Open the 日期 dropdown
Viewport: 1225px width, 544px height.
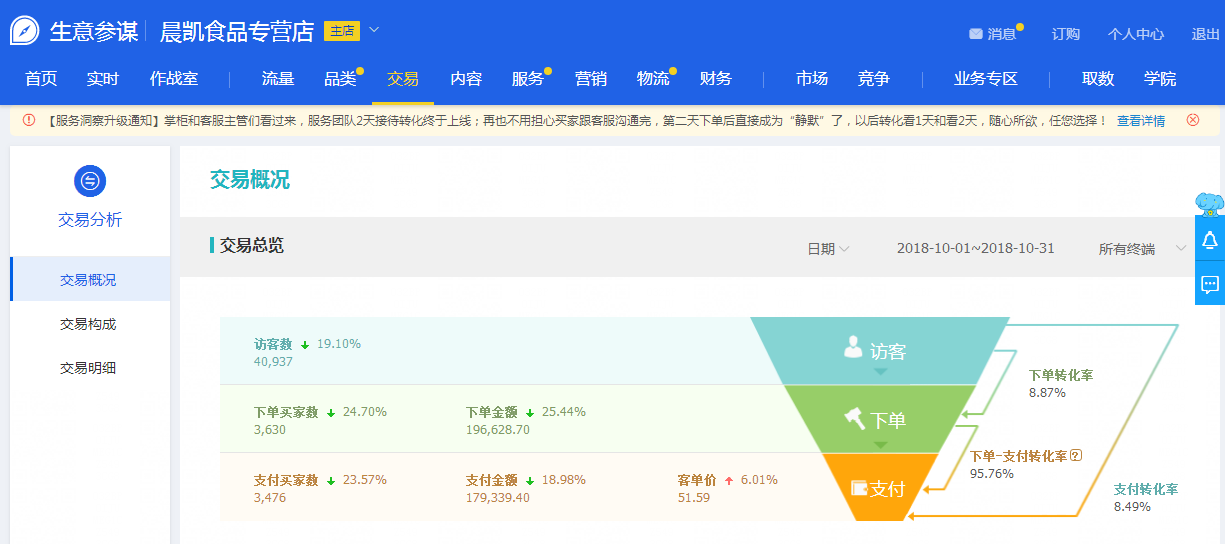pyautogui.click(x=828, y=248)
